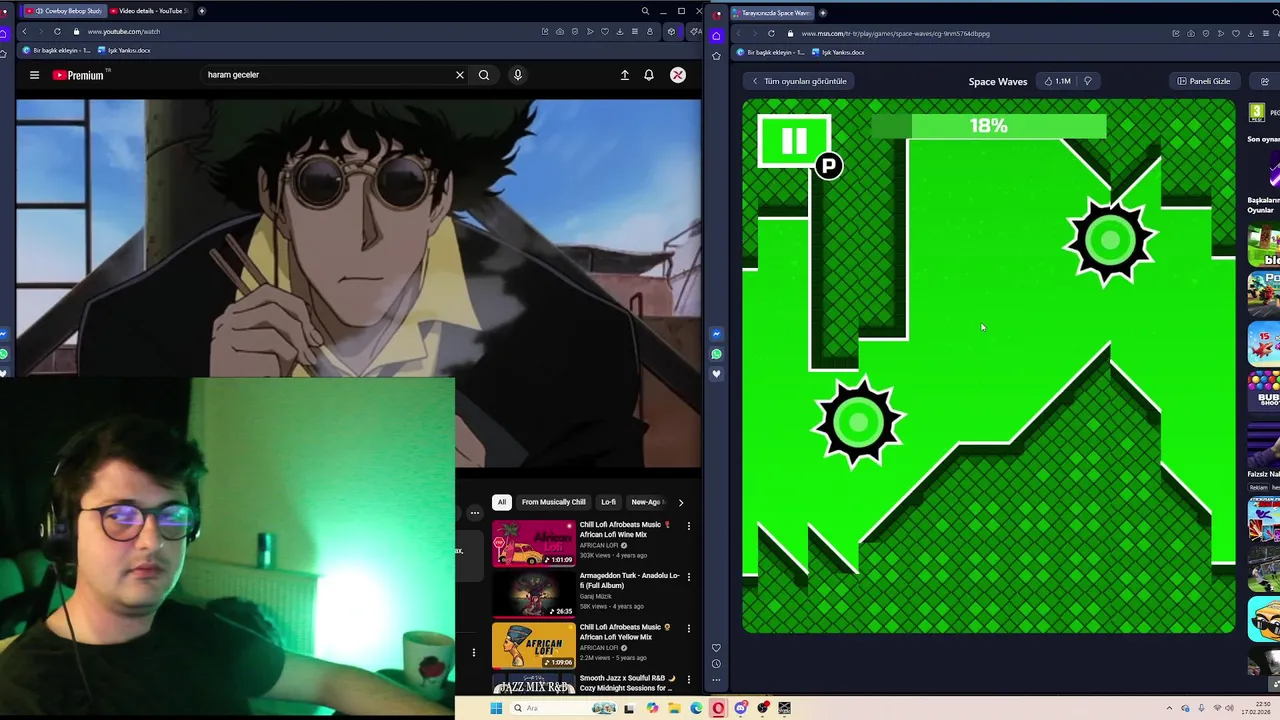Switch to Video details YouTube Studio tab

[x=151, y=11]
